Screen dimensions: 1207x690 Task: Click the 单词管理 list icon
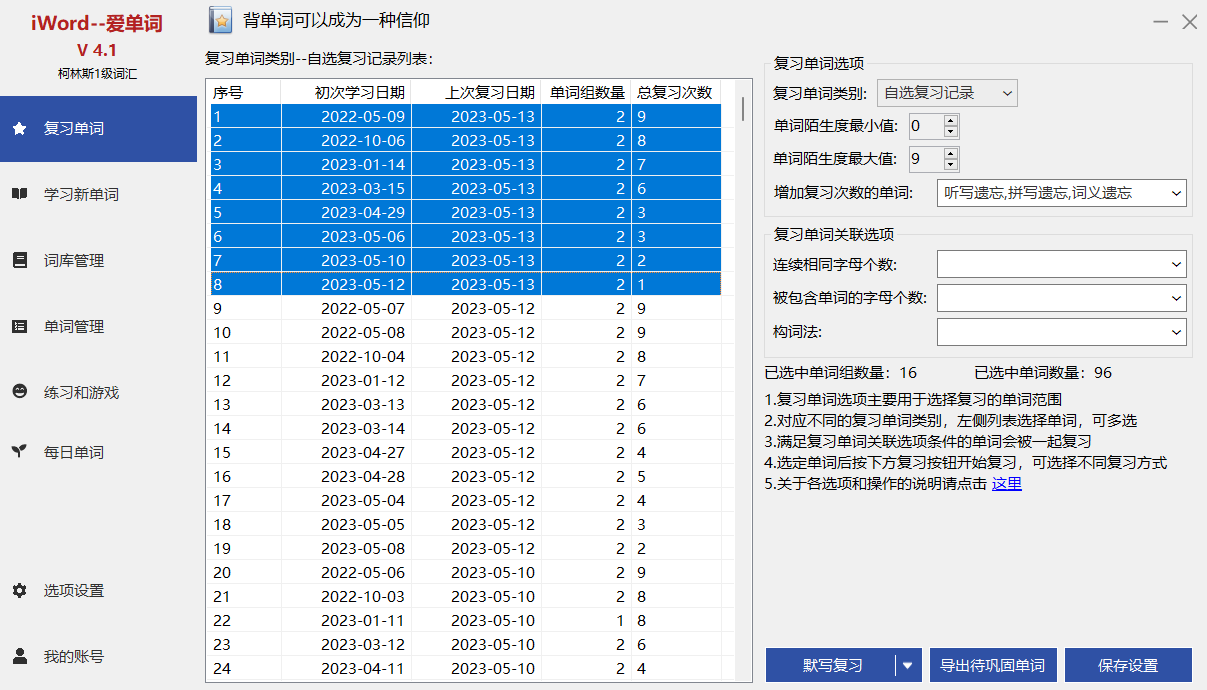[x=19, y=327]
